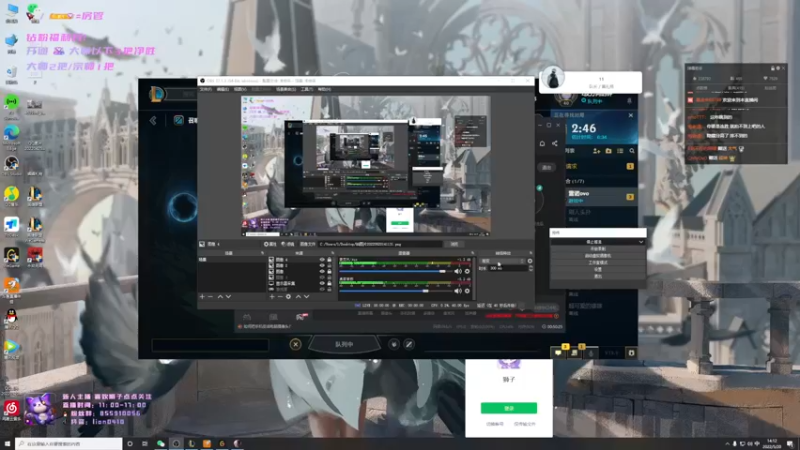This screenshot has height=450, width=800.
Task: Open the scene transition type dropdown
Action: 502,261
